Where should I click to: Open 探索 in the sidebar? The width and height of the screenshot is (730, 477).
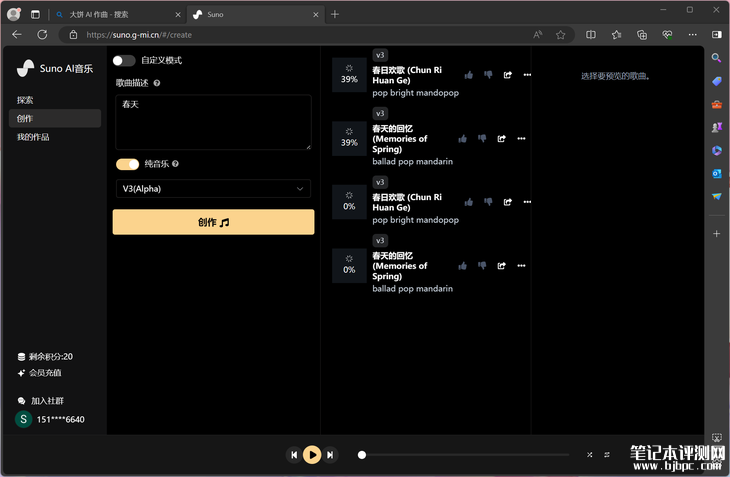pyautogui.click(x=25, y=100)
